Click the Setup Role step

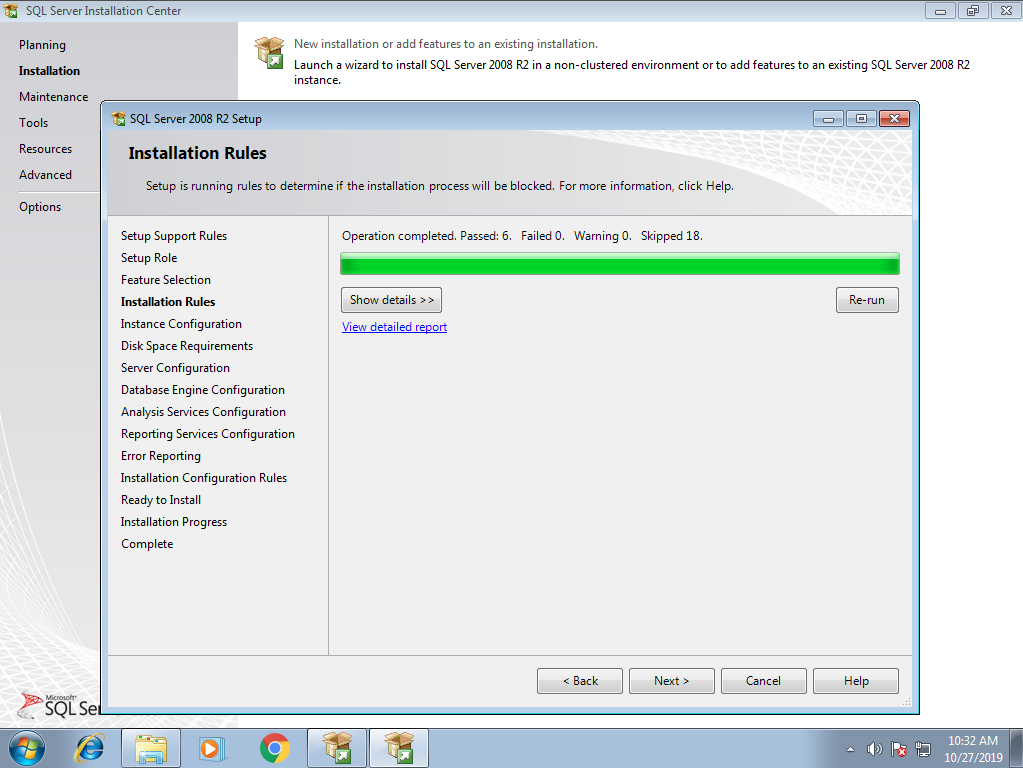pyautogui.click(x=149, y=258)
